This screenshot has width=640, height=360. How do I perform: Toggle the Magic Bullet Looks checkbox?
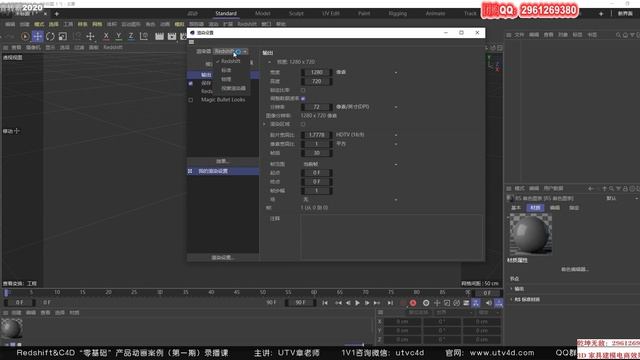[191, 100]
